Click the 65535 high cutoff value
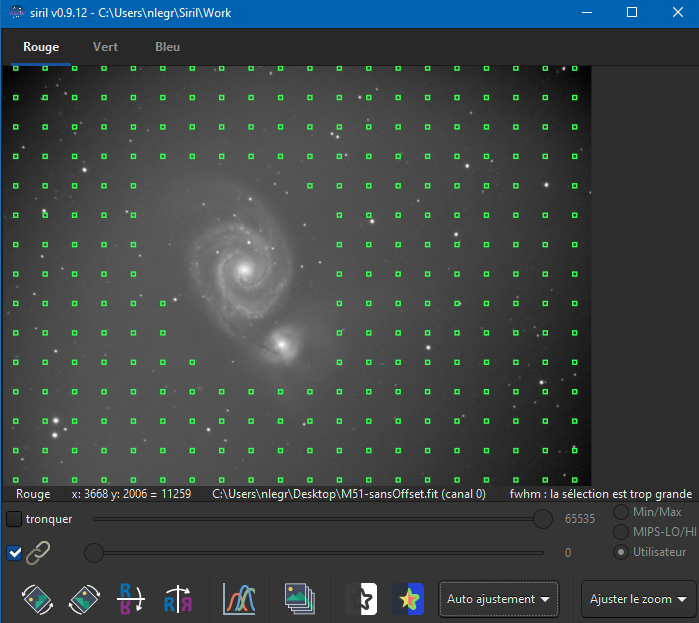The width and height of the screenshot is (699, 623). click(580, 519)
